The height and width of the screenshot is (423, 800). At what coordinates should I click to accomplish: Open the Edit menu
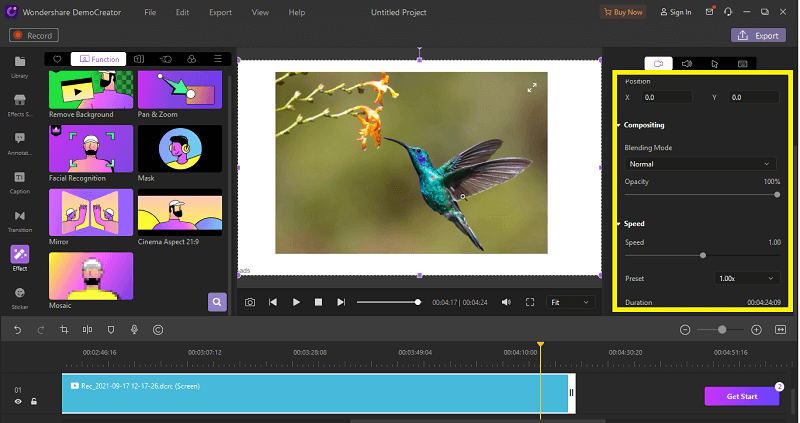click(183, 12)
